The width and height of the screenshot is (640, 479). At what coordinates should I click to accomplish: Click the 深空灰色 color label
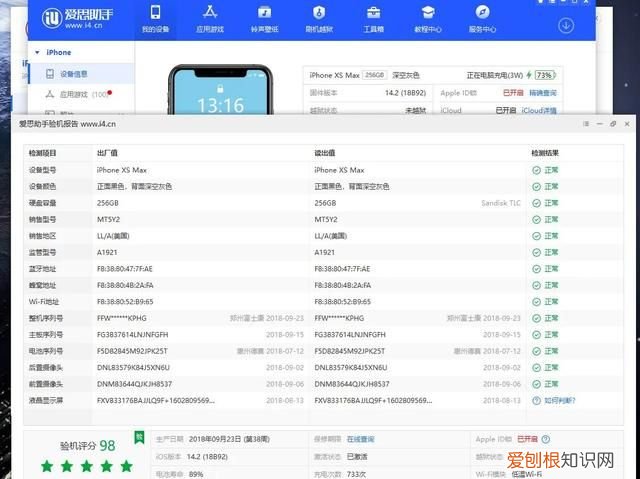coord(406,75)
